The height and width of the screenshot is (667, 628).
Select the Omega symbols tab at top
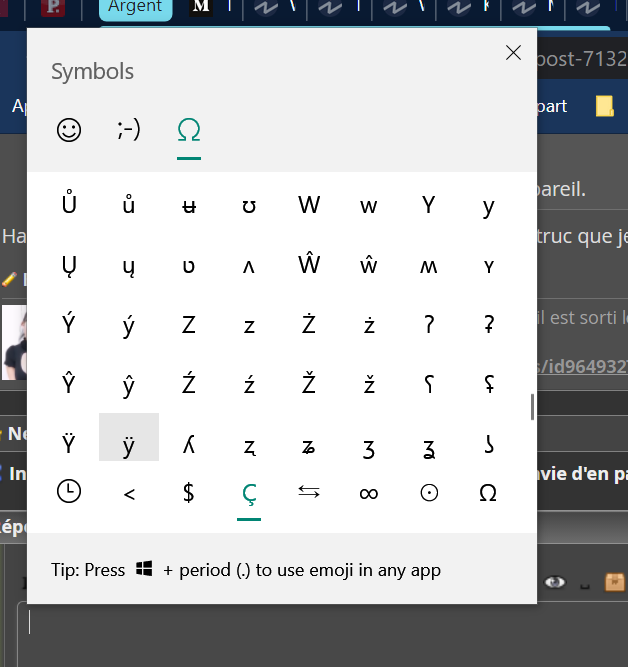coord(189,131)
